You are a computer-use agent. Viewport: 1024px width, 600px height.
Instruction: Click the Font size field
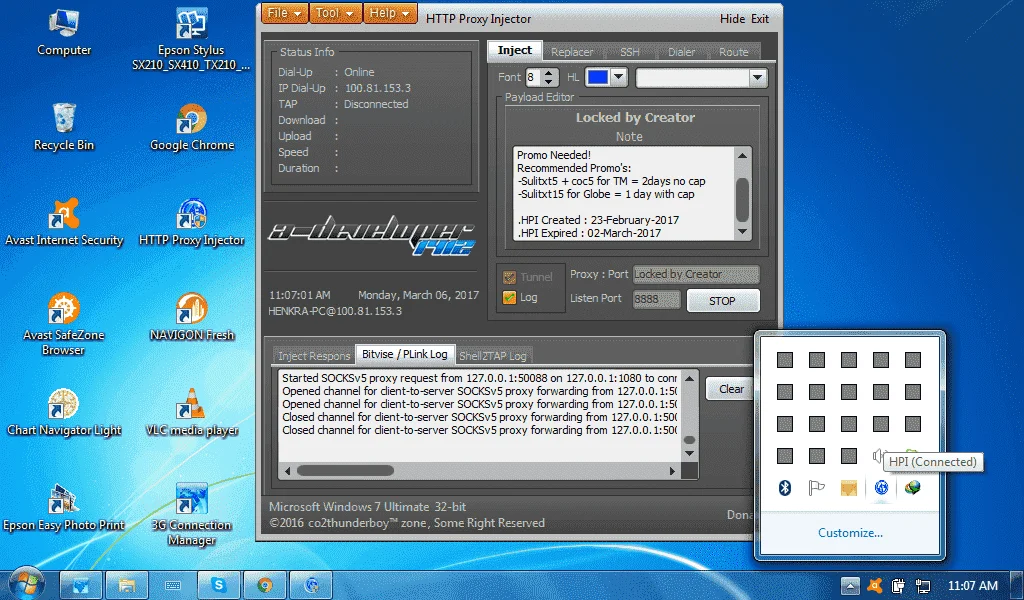(534, 78)
